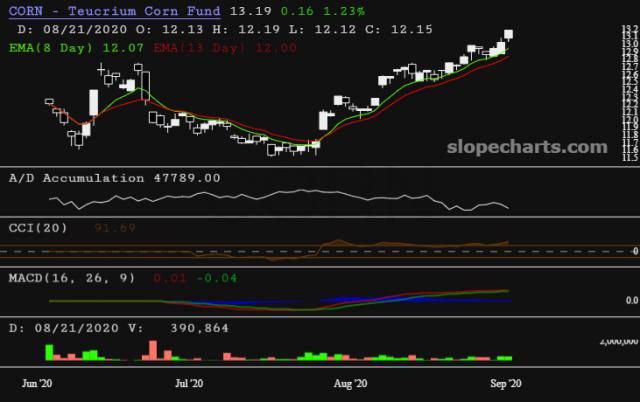This screenshot has height=402, width=640.
Task: Click the green MACD value -0.04
Action: [217, 278]
